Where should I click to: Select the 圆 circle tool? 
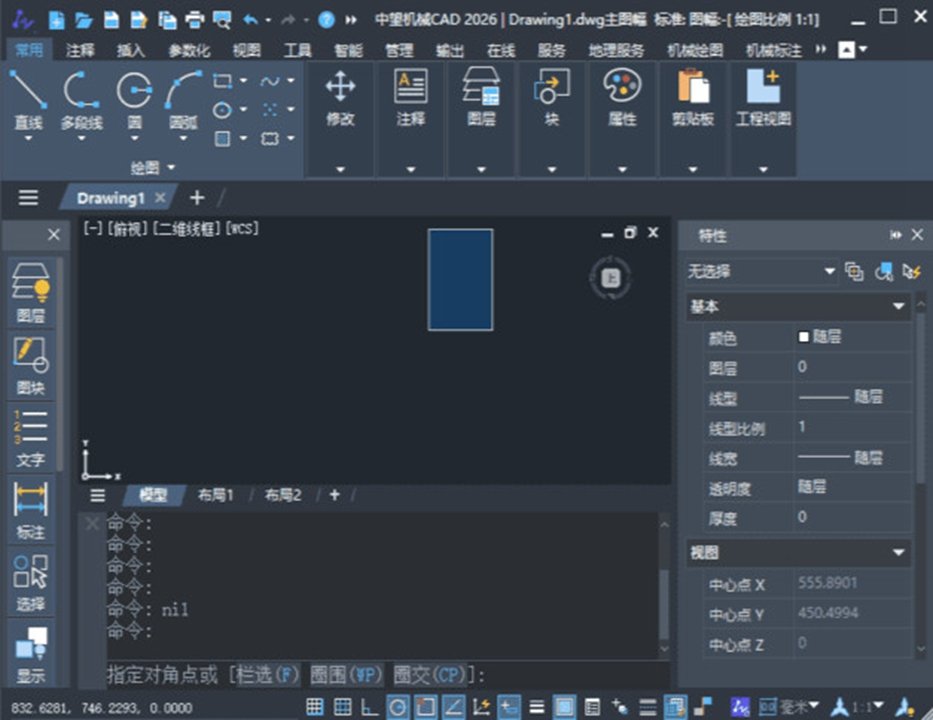[134, 100]
